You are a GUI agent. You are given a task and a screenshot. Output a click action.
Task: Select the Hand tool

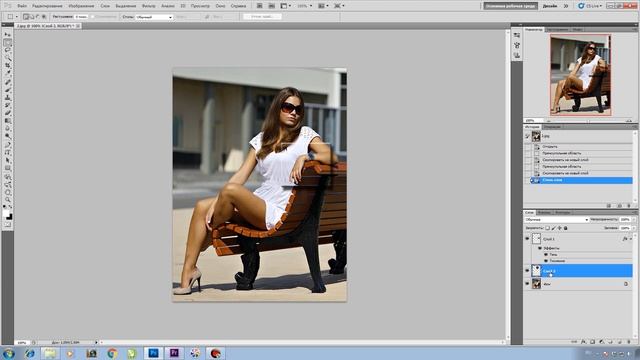pyautogui.click(x=8, y=193)
